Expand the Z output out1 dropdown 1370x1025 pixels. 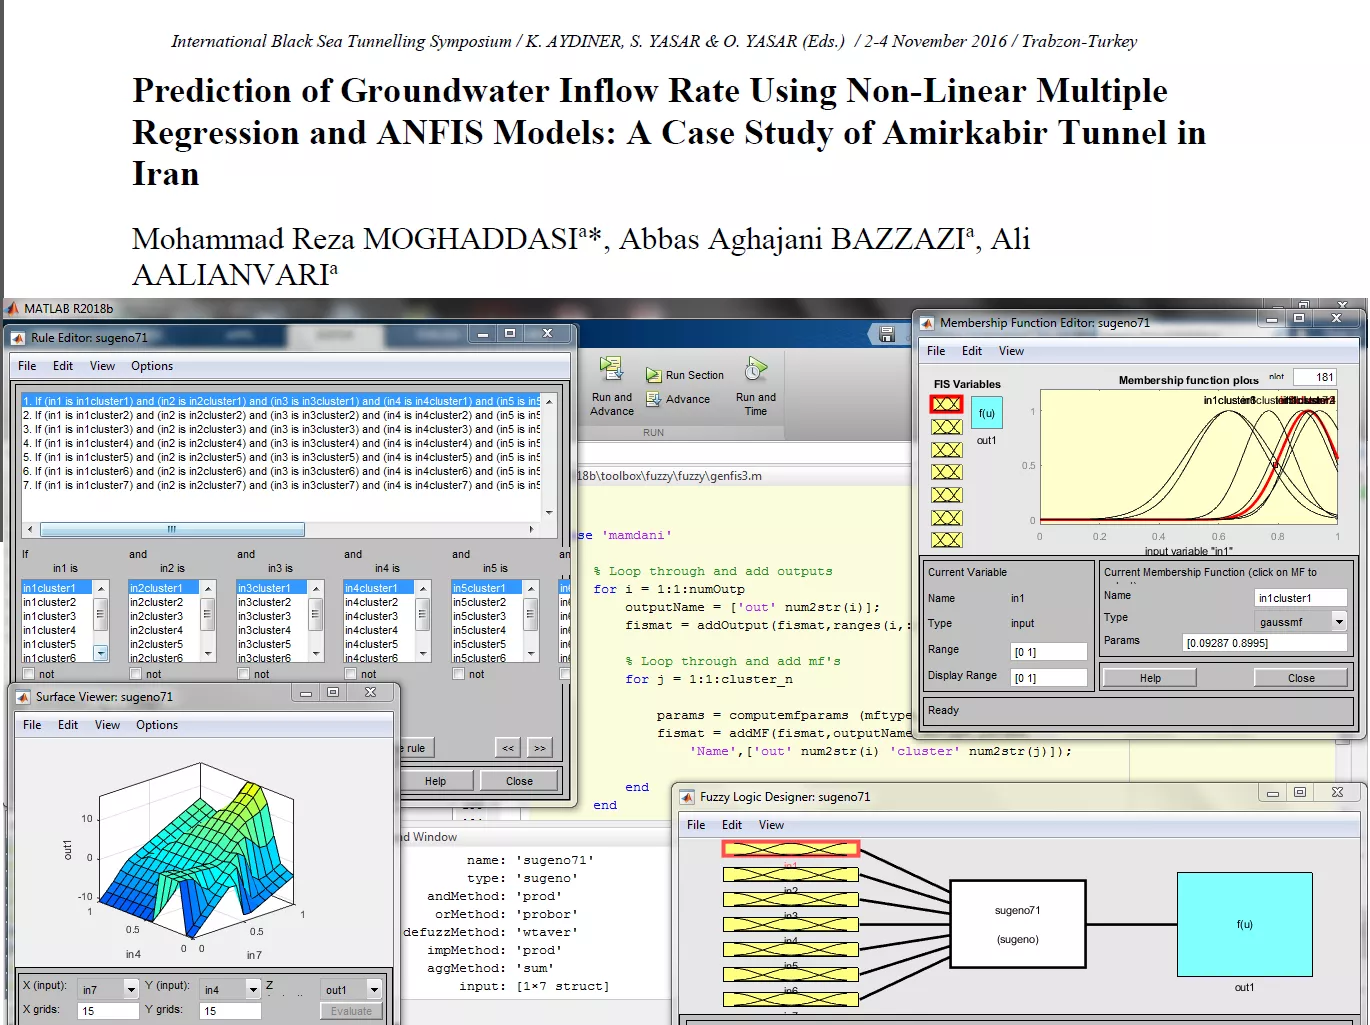tap(374, 989)
